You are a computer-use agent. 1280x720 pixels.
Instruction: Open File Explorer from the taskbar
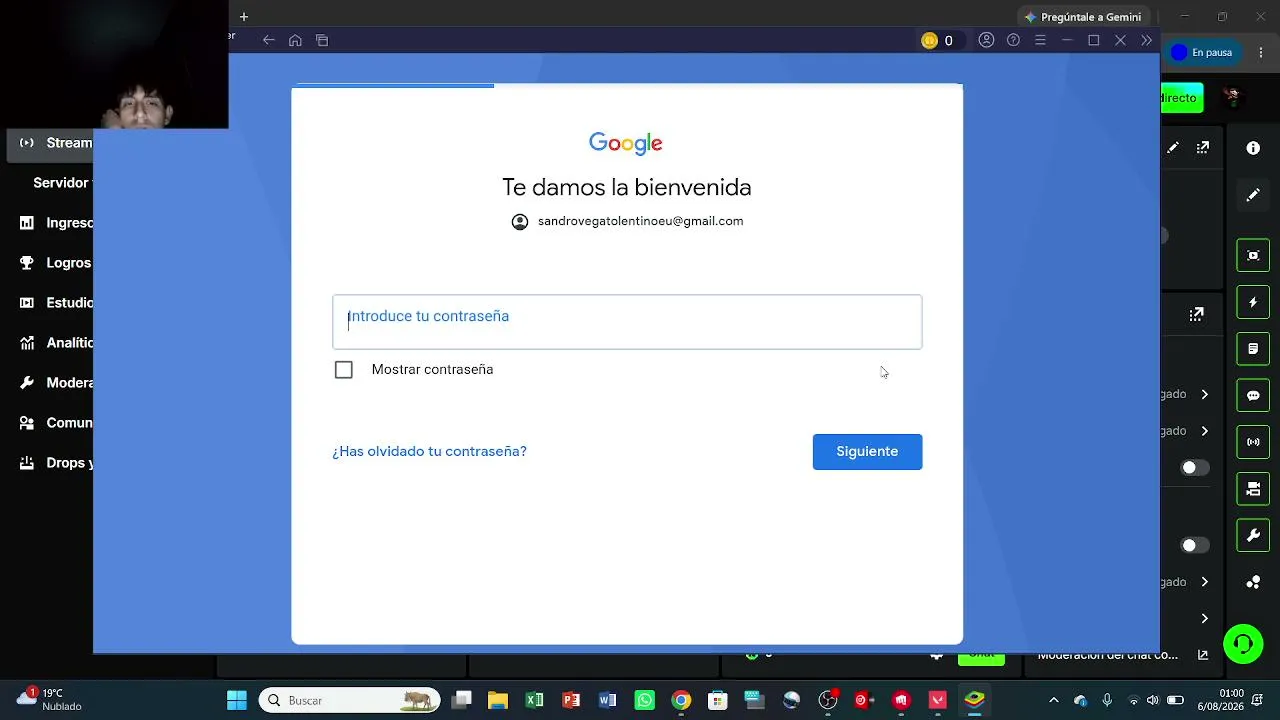(498, 700)
